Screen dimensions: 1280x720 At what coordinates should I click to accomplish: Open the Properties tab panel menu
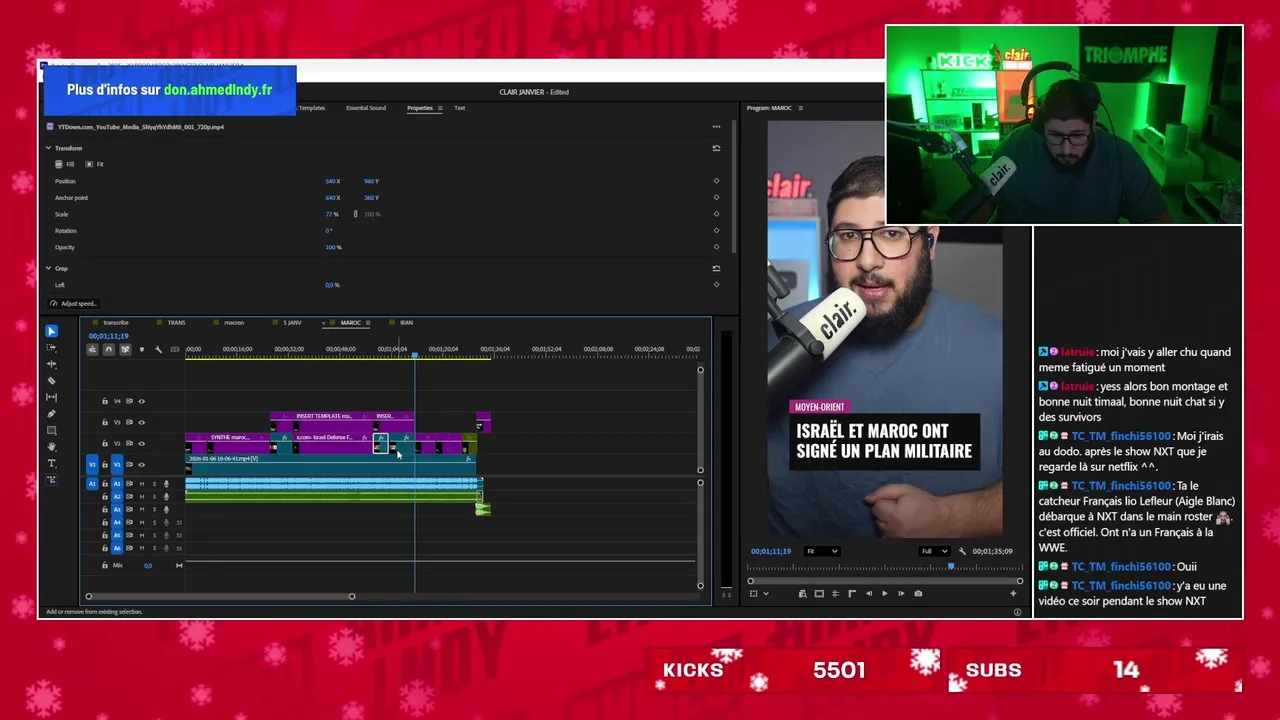(x=439, y=108)
